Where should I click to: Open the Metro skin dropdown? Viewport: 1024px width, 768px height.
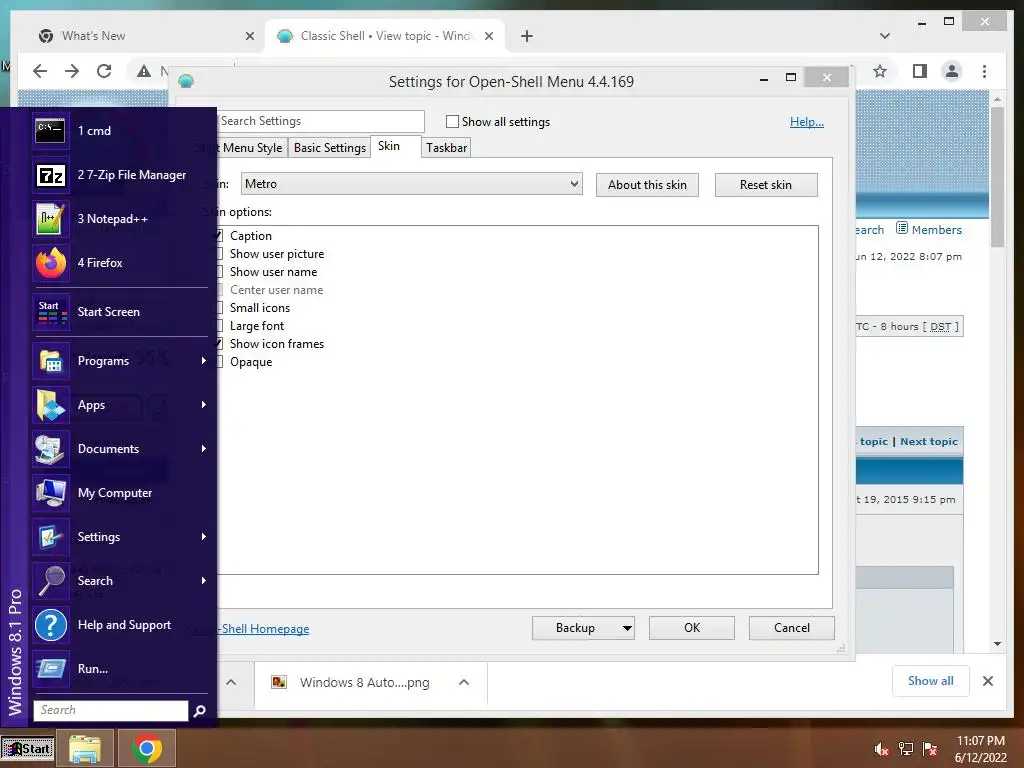[411, 184]
